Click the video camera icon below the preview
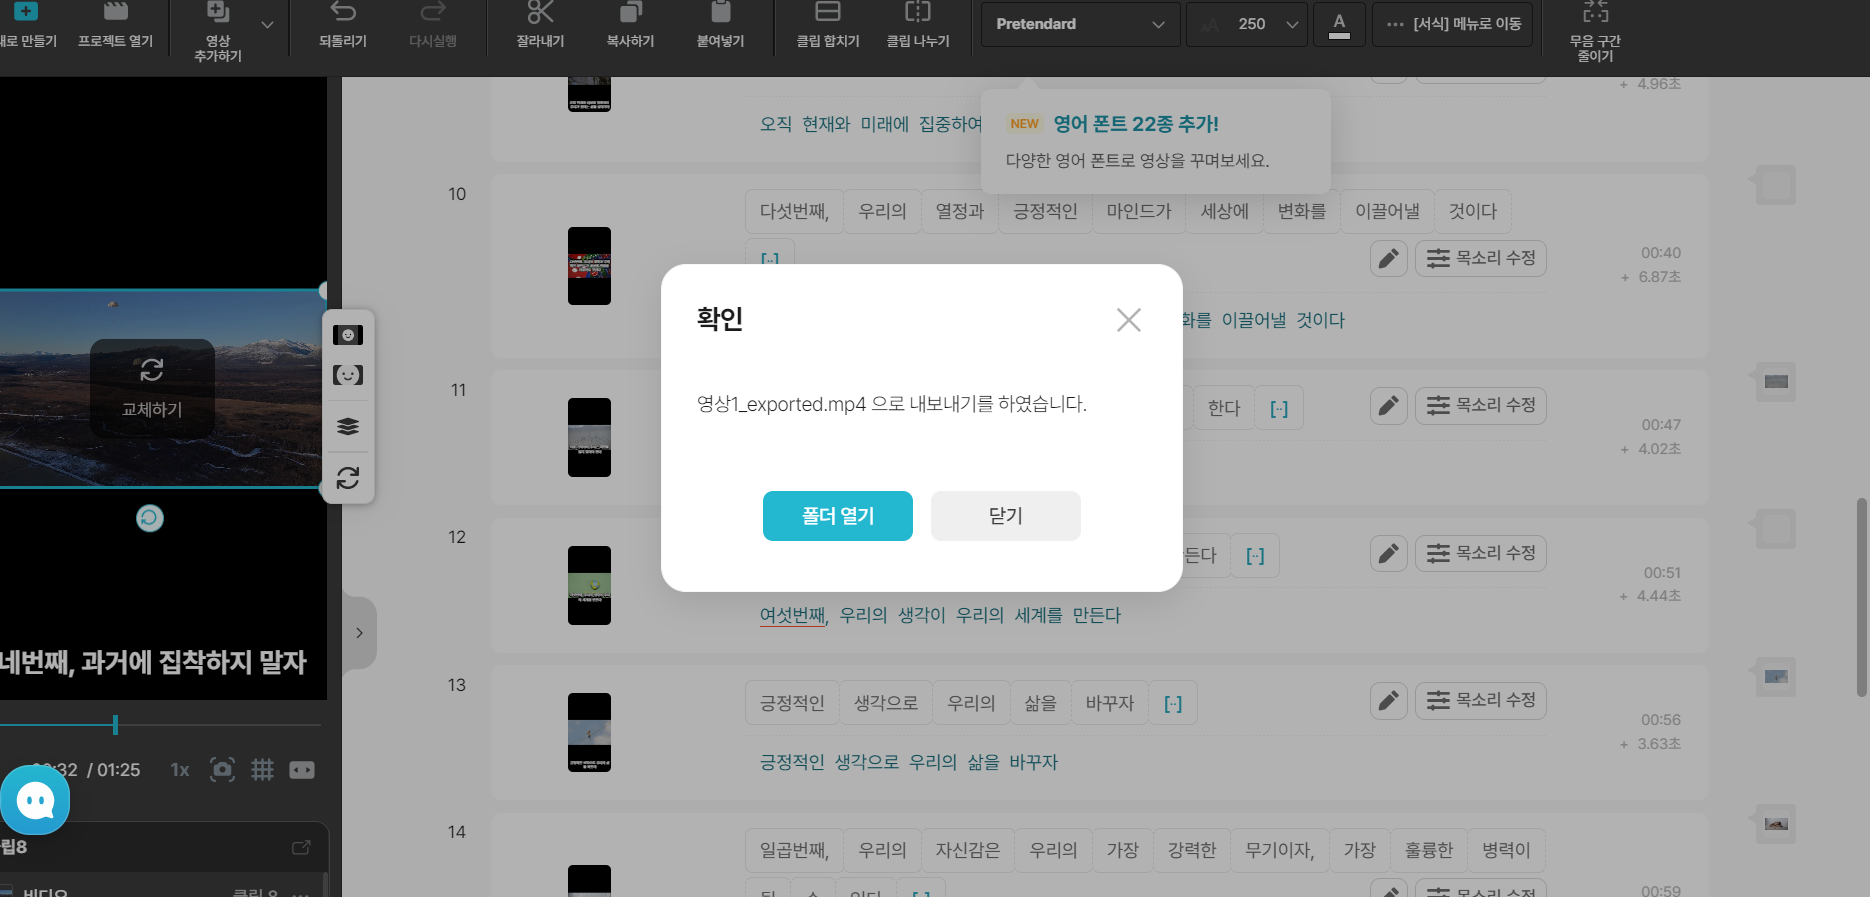1870x897 pixels. click(302, 770)
